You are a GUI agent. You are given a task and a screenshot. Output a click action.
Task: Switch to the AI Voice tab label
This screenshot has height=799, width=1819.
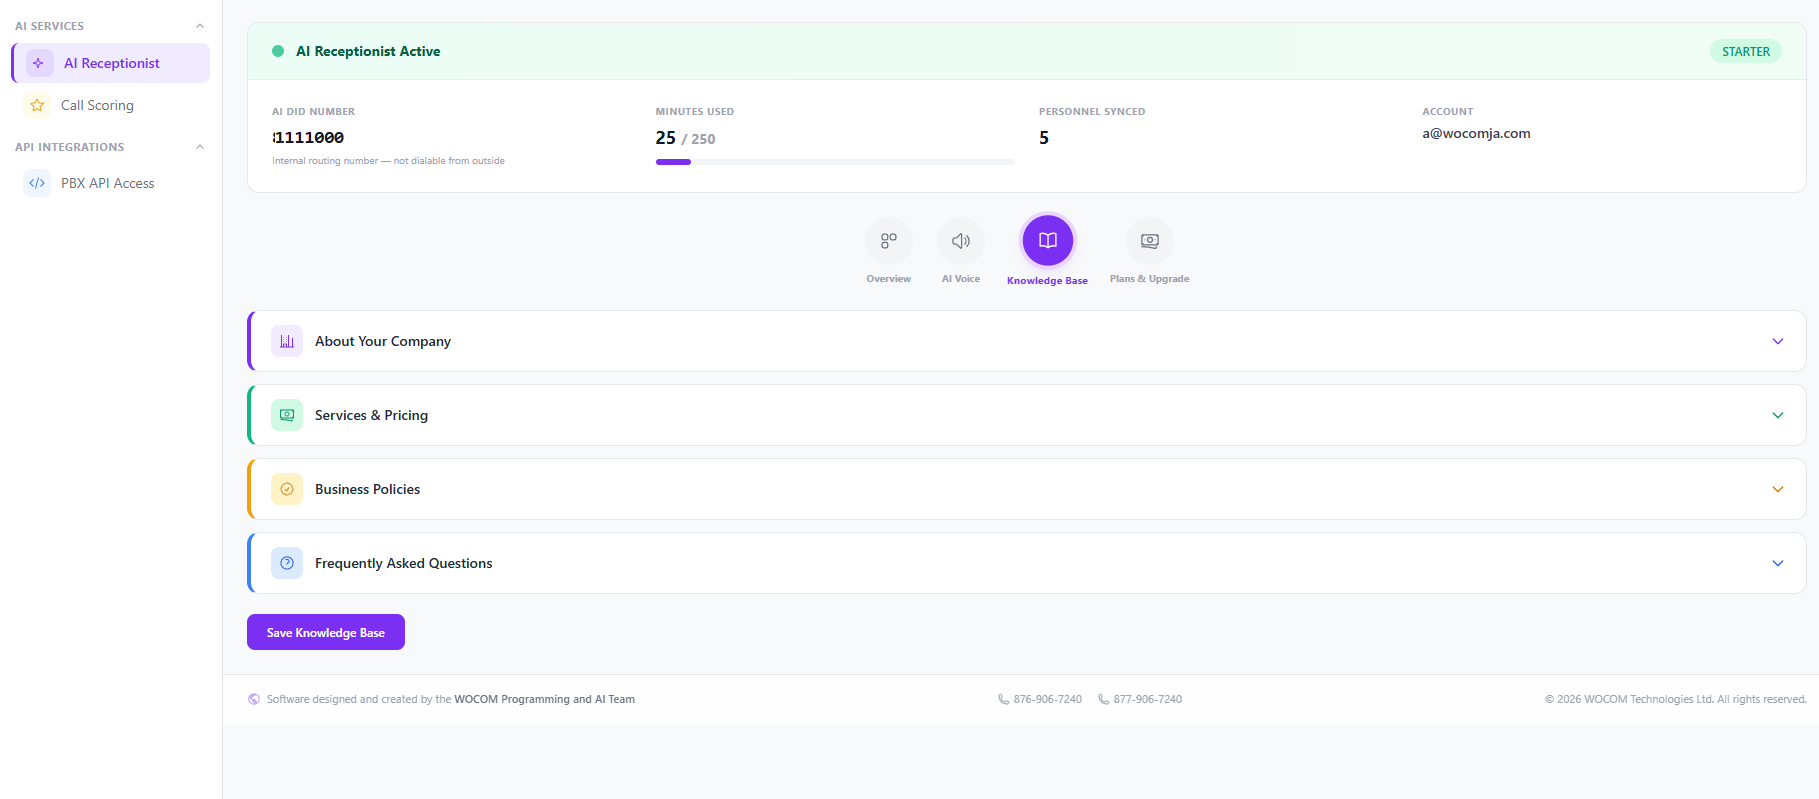coord(961,279)
